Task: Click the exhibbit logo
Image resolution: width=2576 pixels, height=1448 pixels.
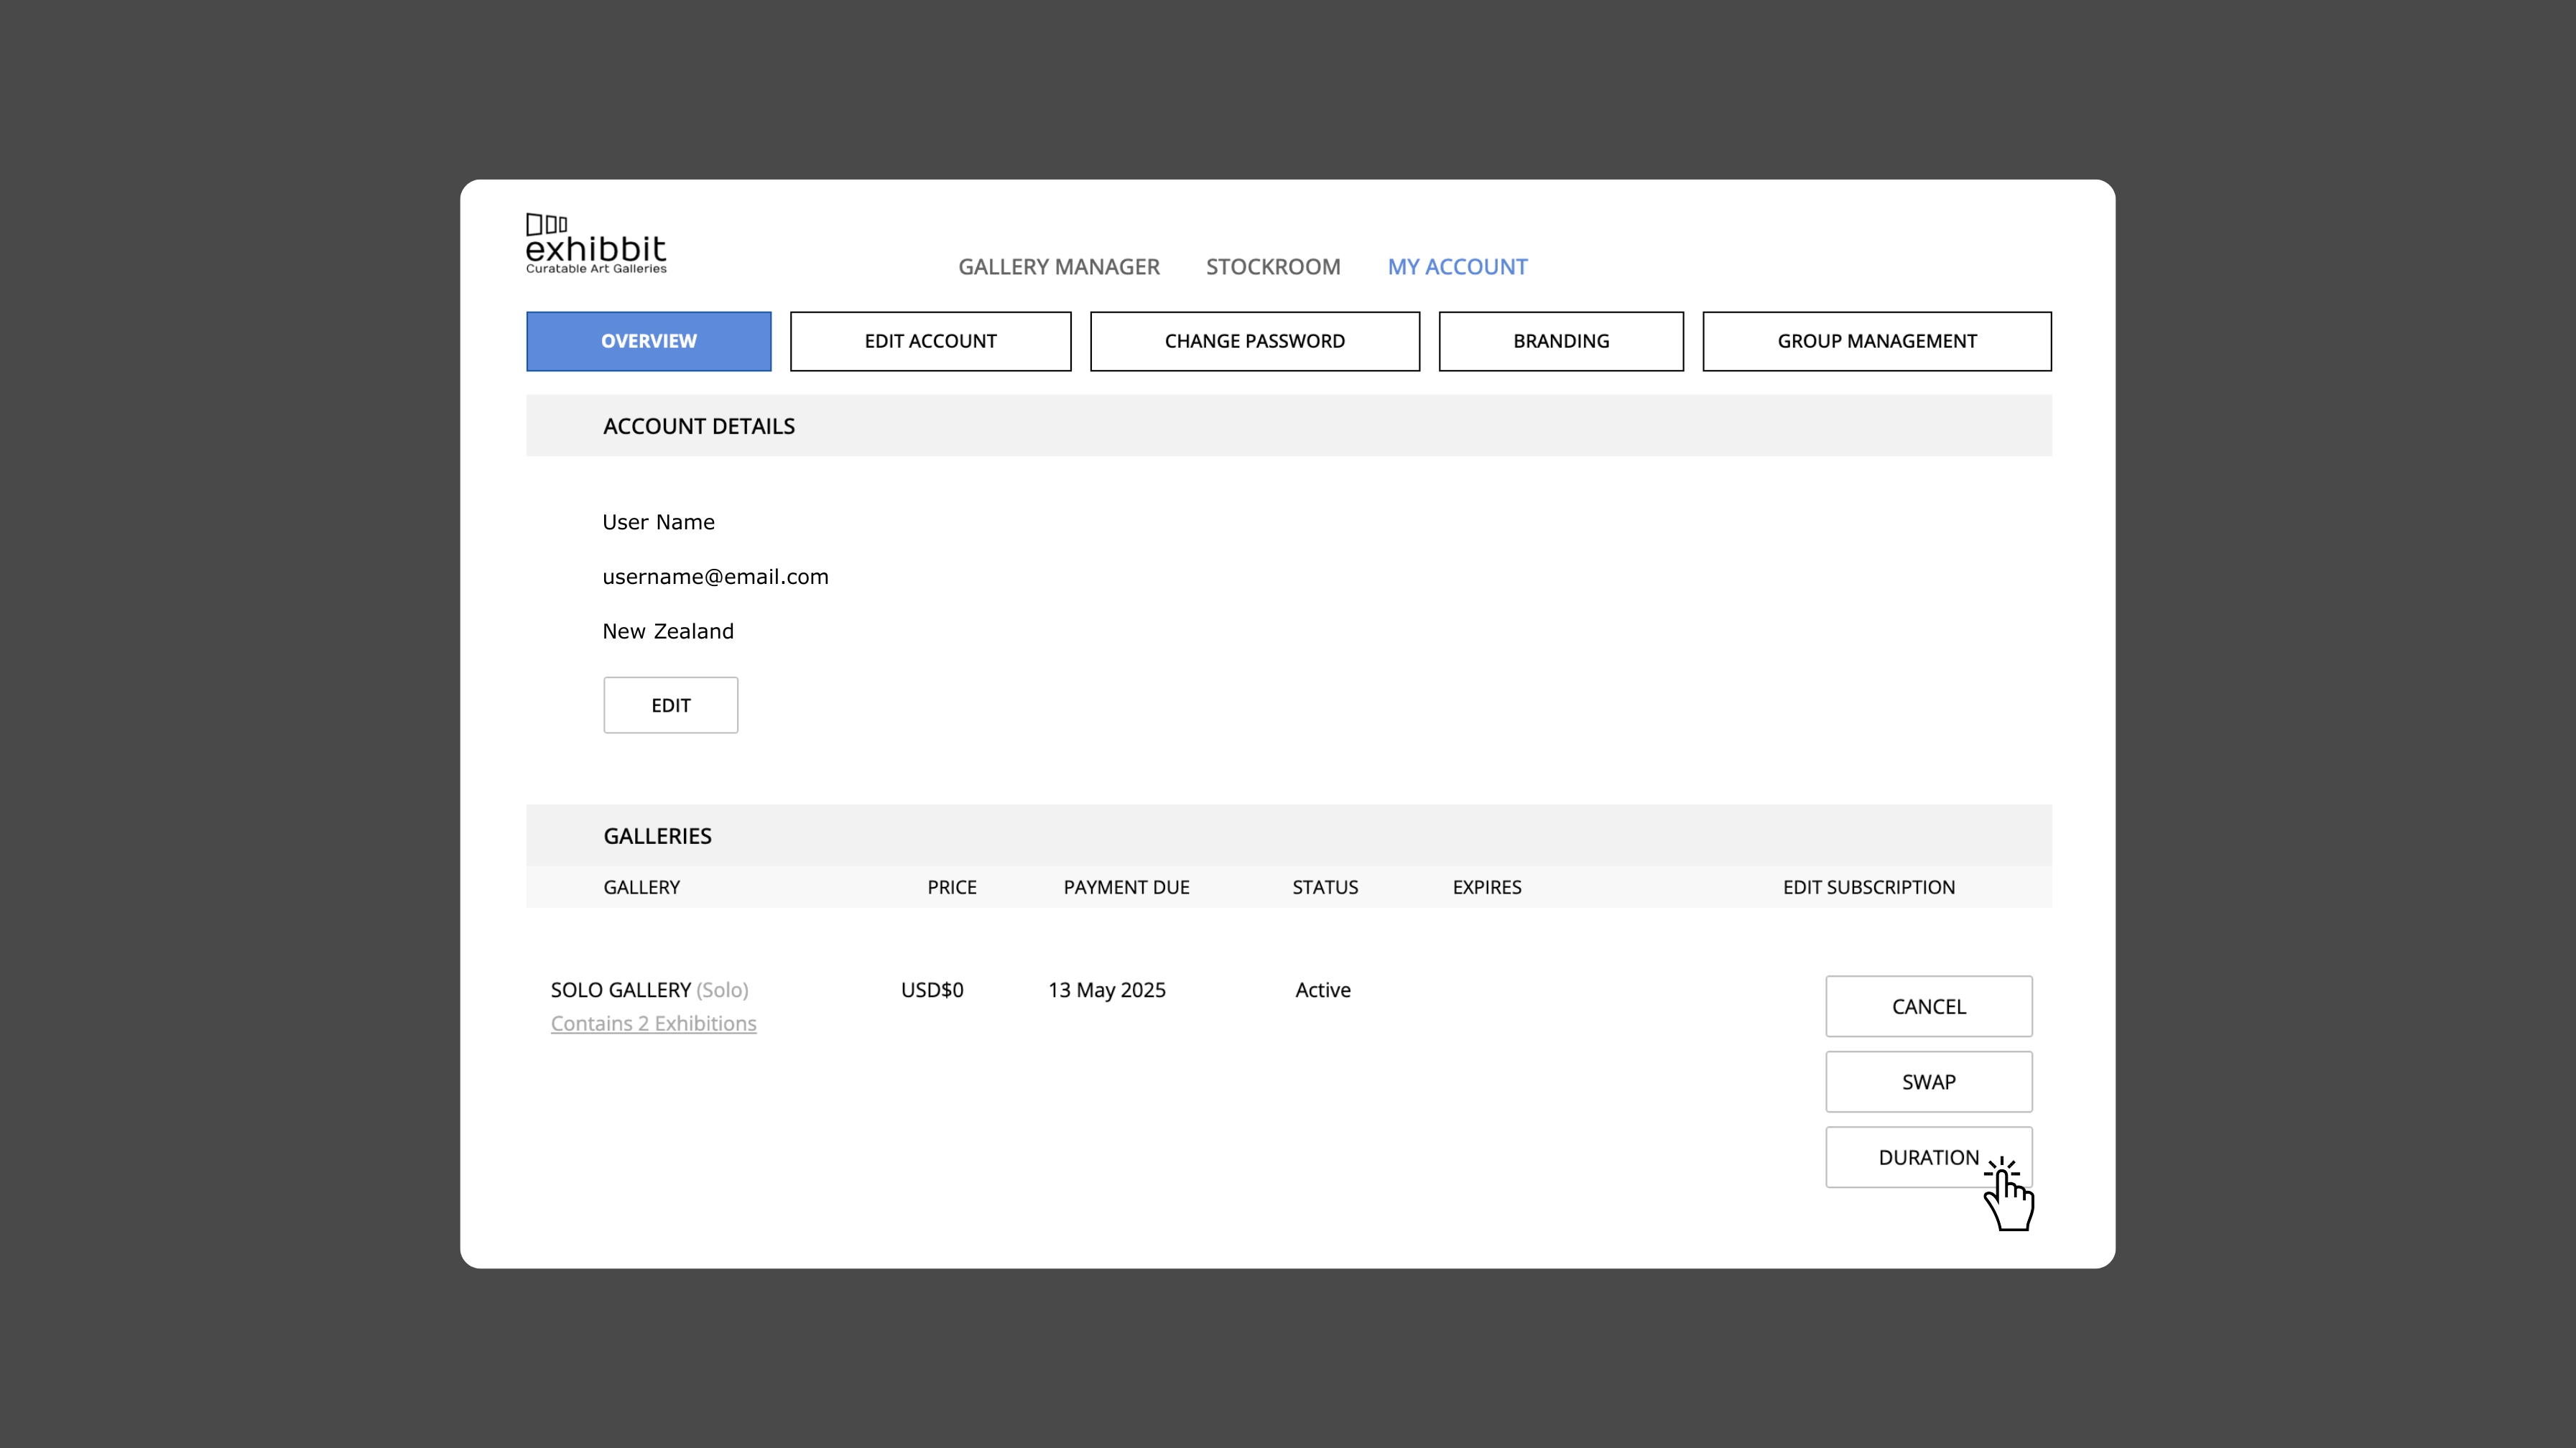Action: pos(596,243)
